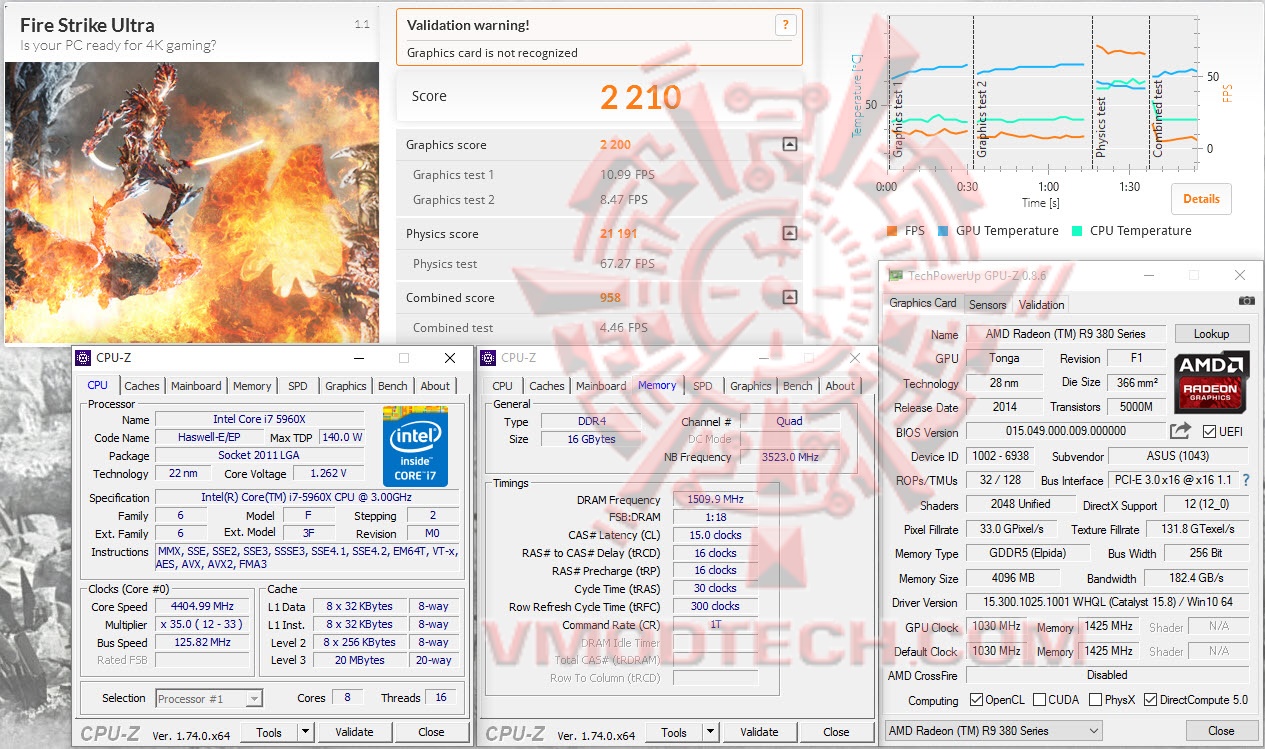
Task: Open CPU tab in Memory CPU-Z window
Action: click(503, 386)
